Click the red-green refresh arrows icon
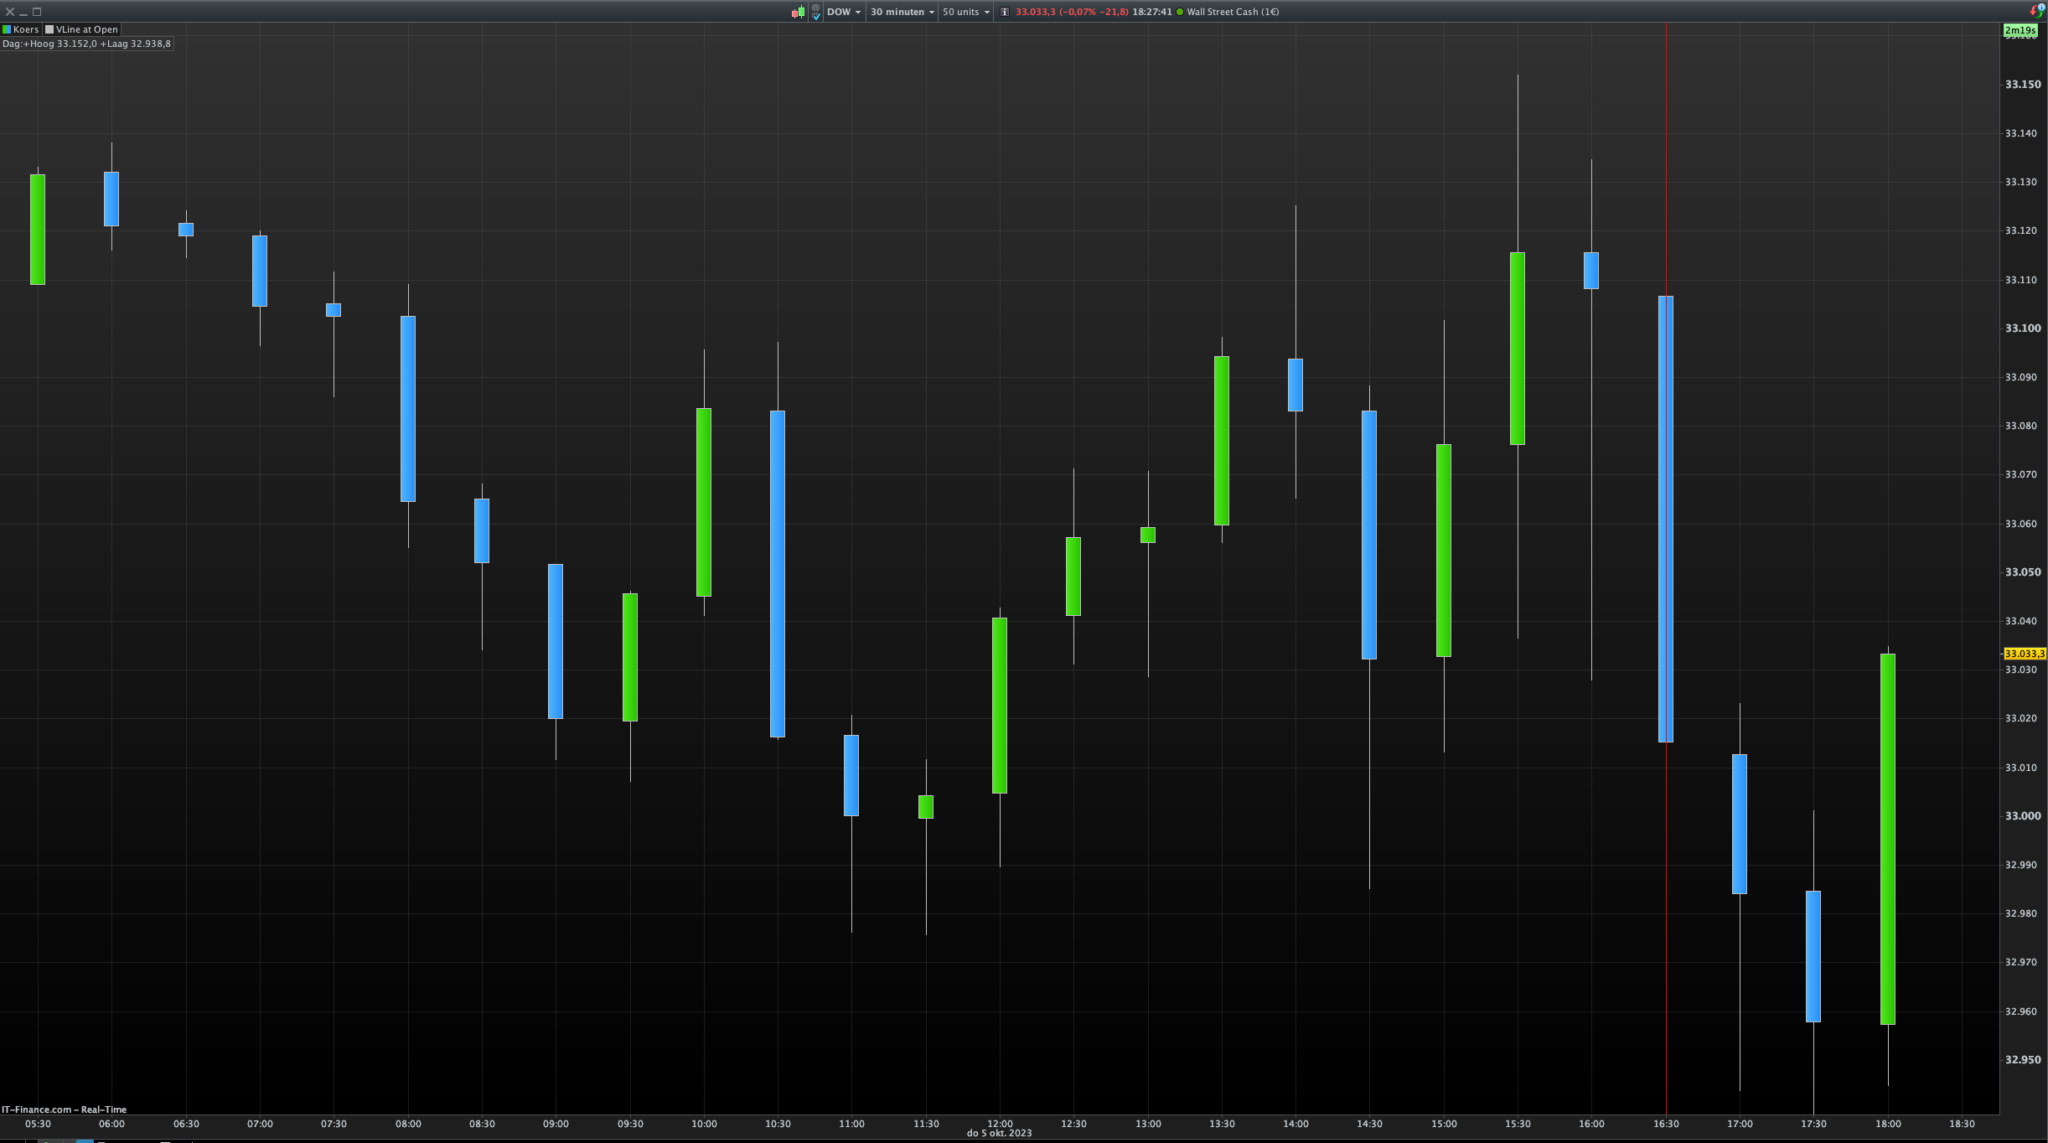 click(2037, 11)
